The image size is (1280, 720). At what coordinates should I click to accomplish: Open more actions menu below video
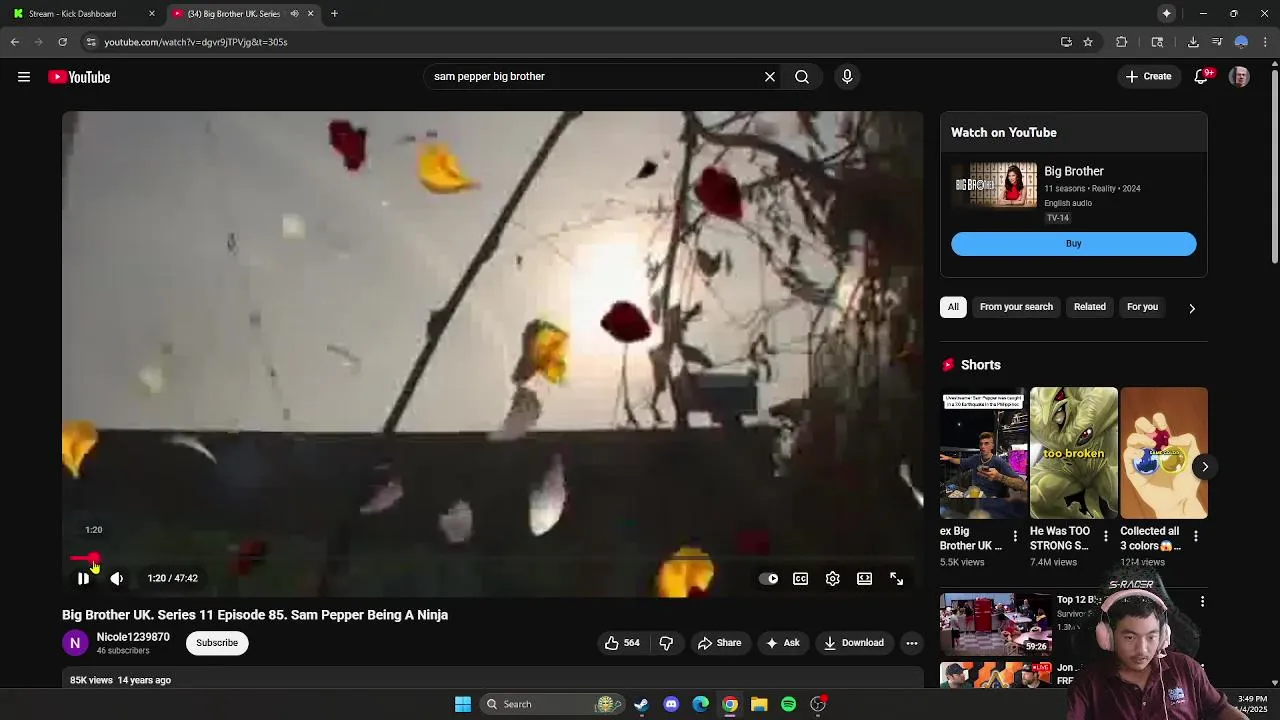912,643
